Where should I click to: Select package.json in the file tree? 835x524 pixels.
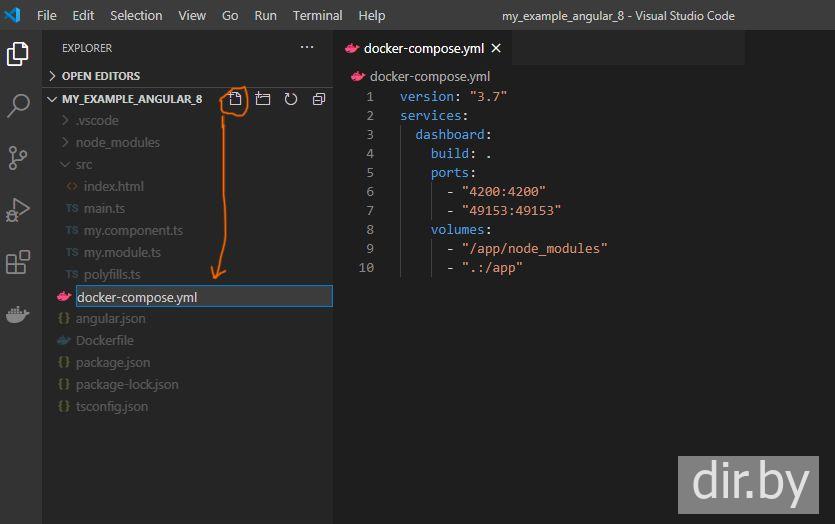[112, 362]
